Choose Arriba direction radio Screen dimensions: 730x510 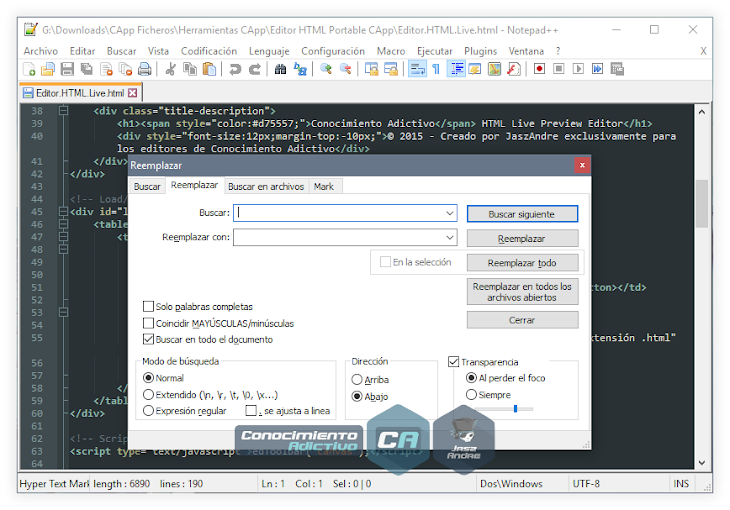(357, 380)
